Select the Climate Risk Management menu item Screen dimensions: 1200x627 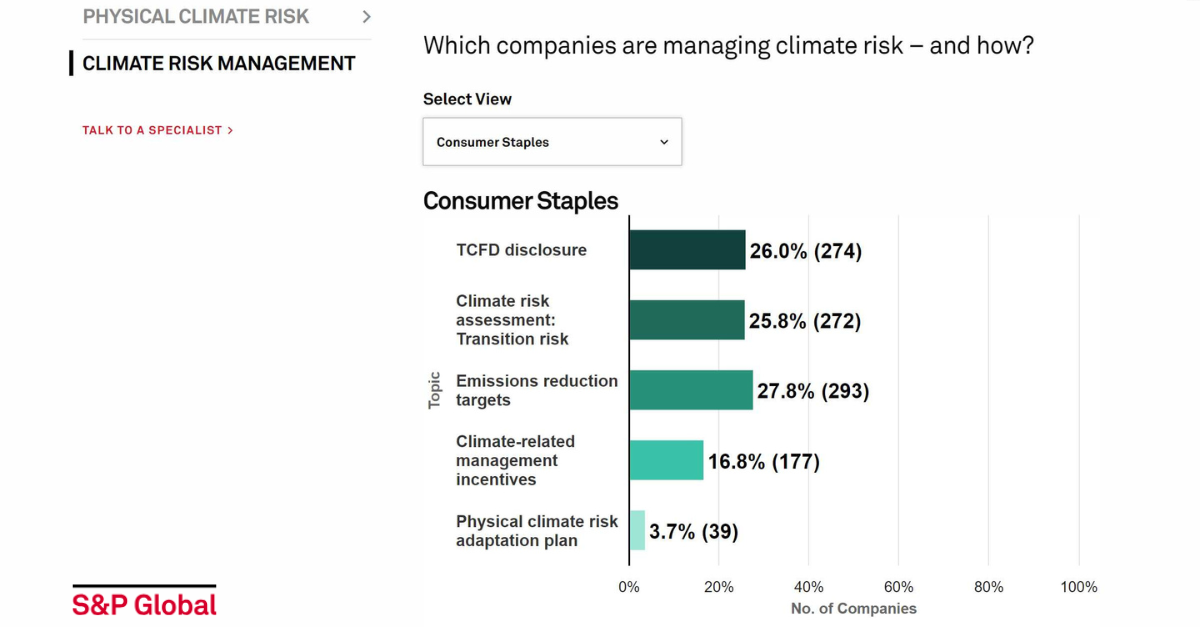click(219, 64)
